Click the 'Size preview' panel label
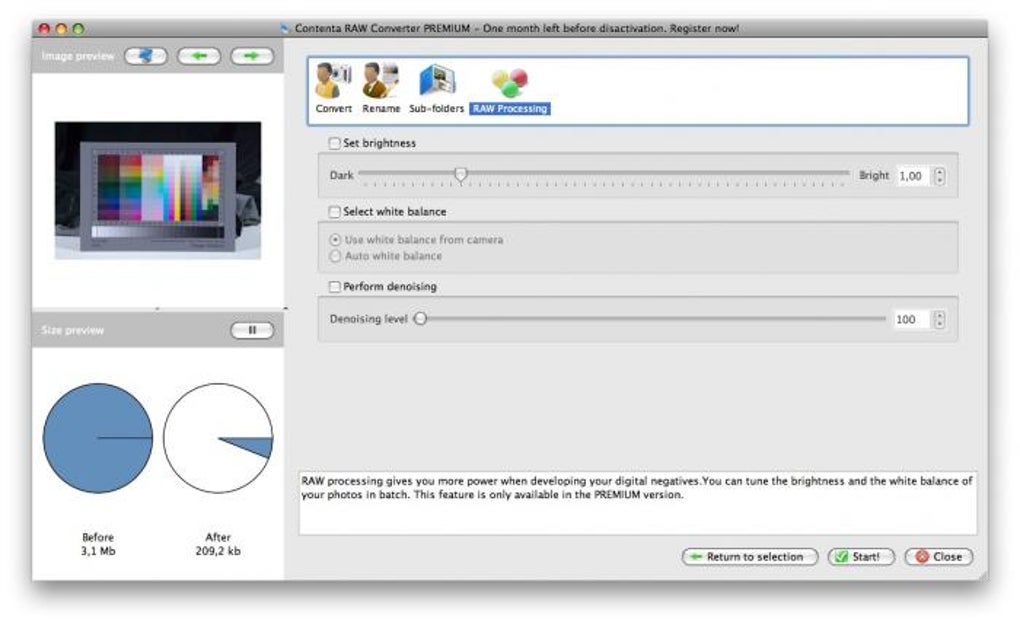This screenshot has width=1020, height=625. [x=72, y=330]
